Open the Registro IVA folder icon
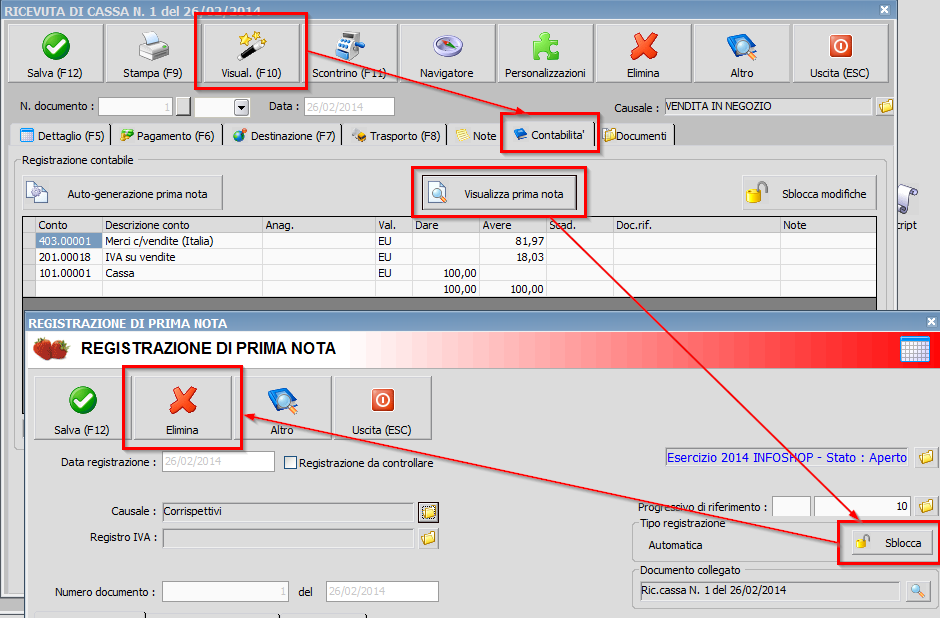Viewport: 940px width, 618px height. click(428, 538)
